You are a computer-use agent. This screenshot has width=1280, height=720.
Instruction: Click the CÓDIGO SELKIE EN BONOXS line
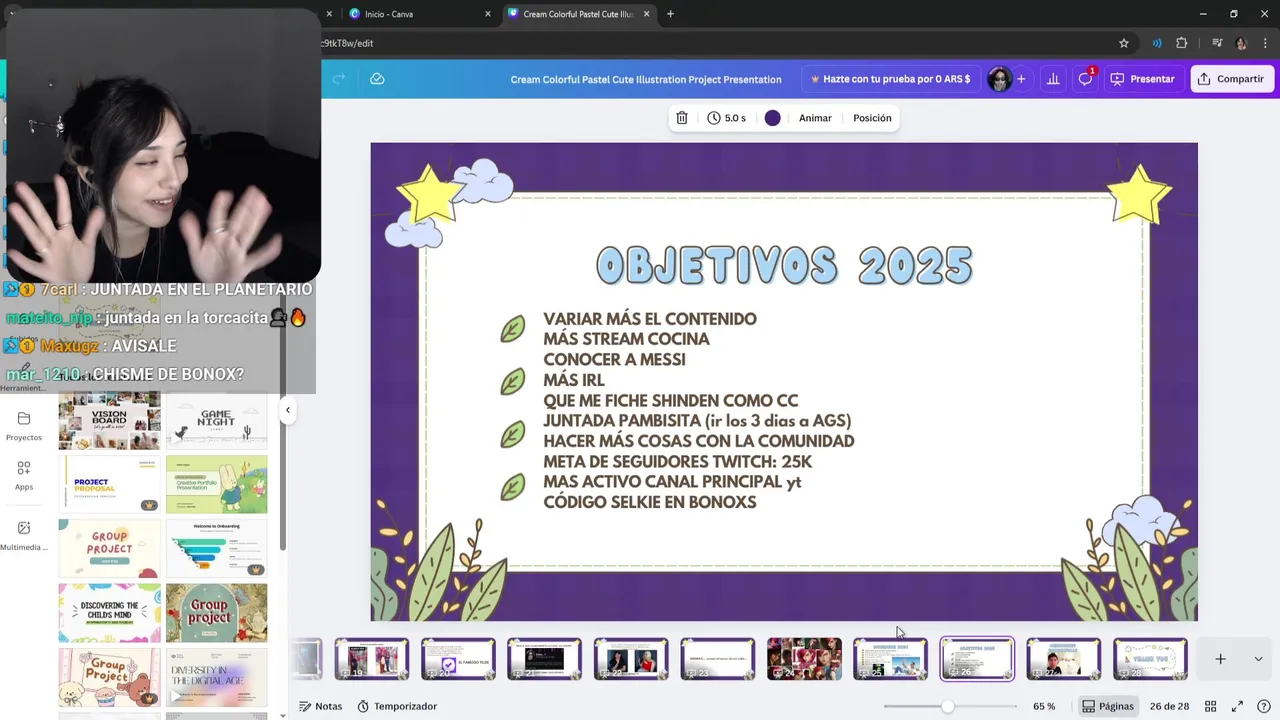649,502
